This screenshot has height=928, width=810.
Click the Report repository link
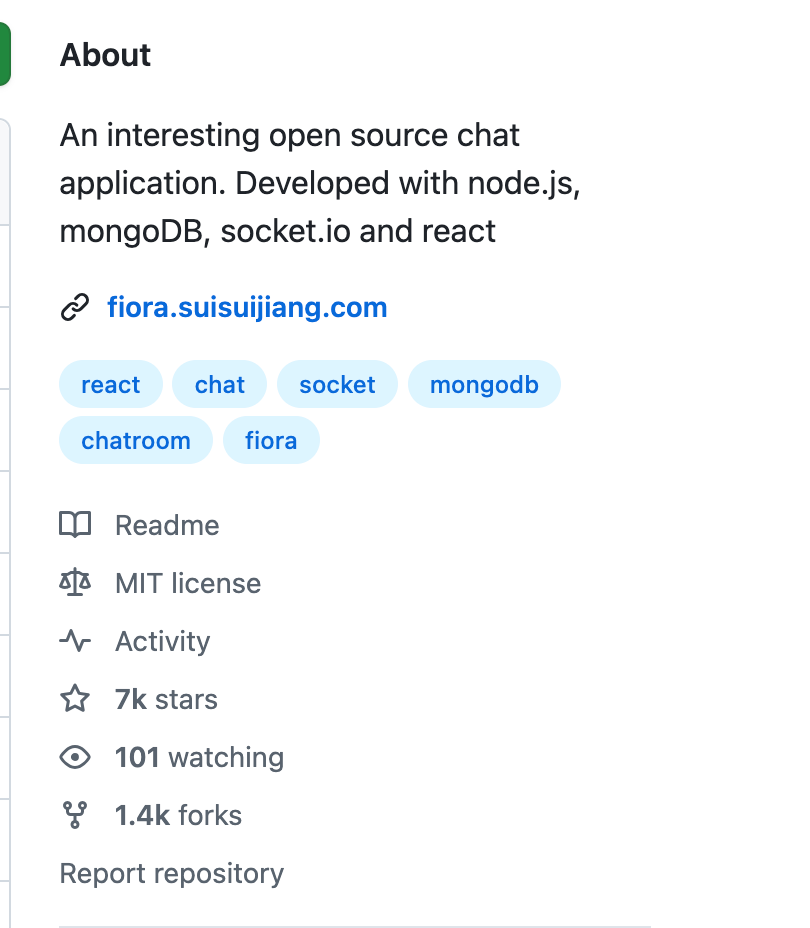tap(172, 873)
